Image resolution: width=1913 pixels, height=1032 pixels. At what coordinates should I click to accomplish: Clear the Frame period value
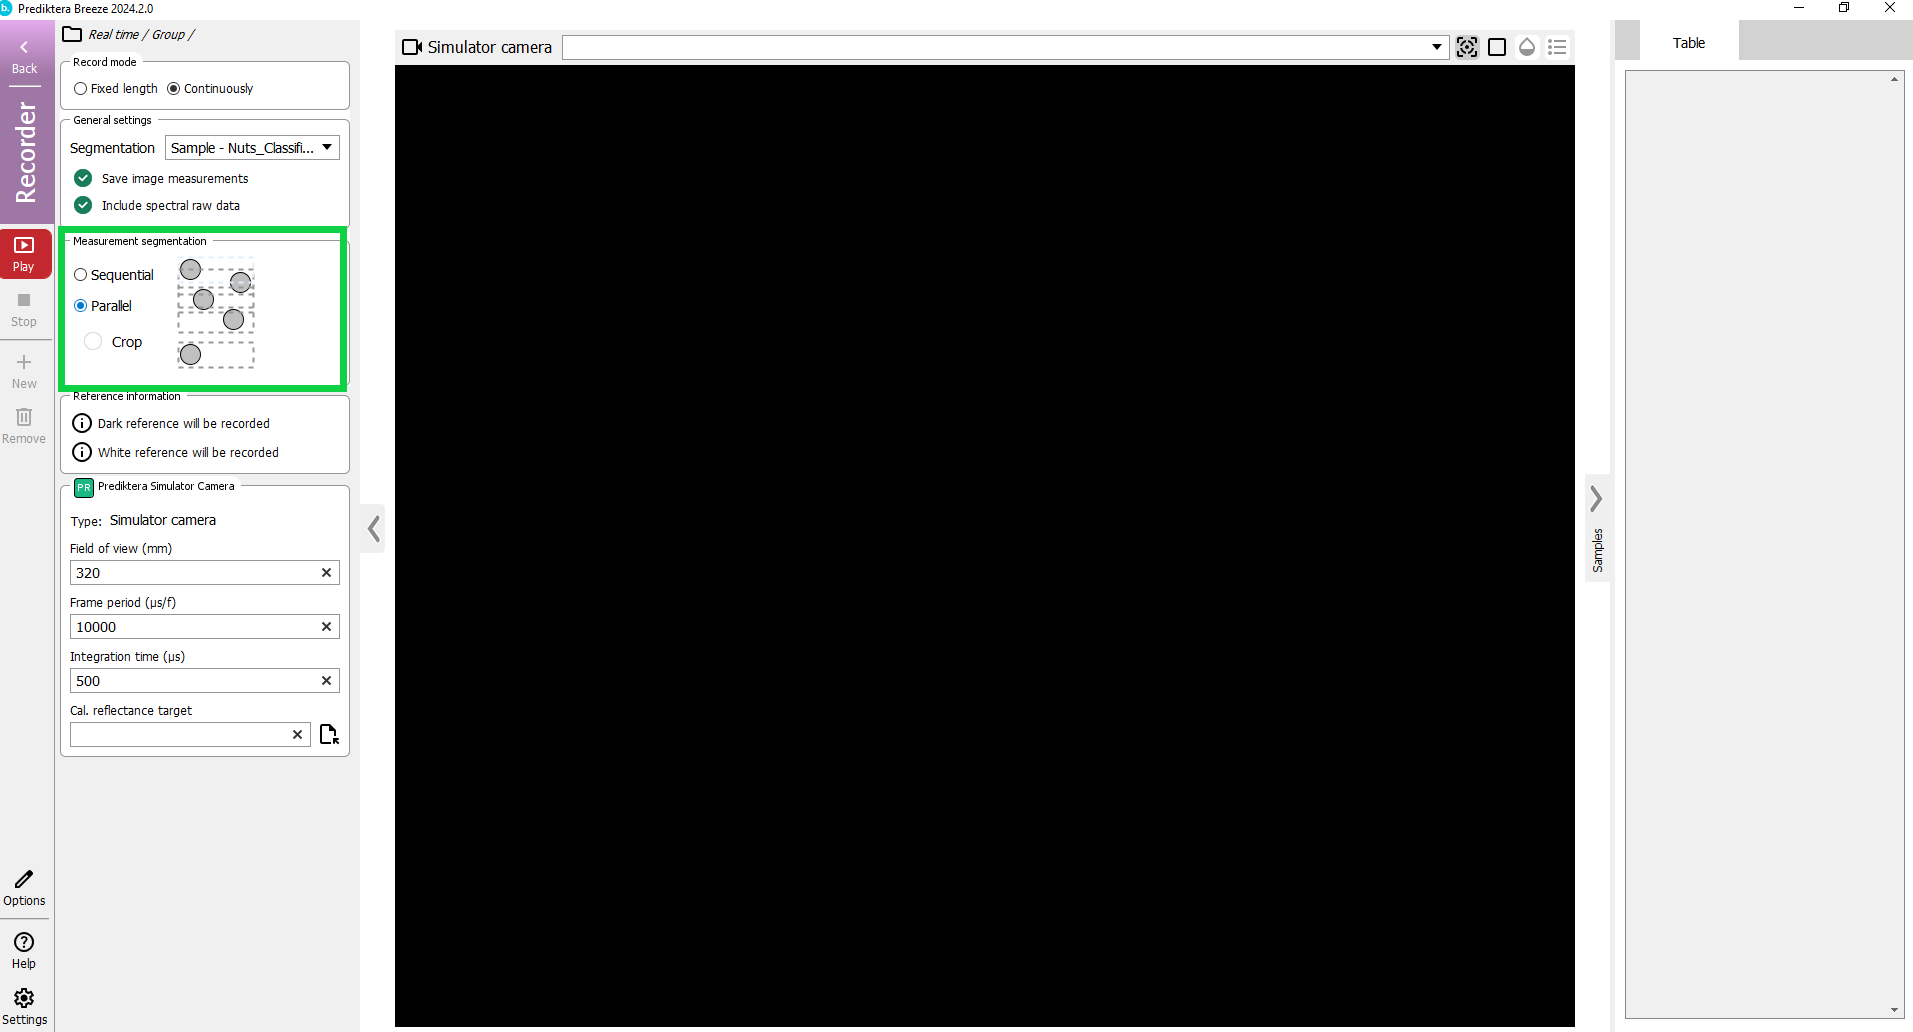tap(326, 627)
